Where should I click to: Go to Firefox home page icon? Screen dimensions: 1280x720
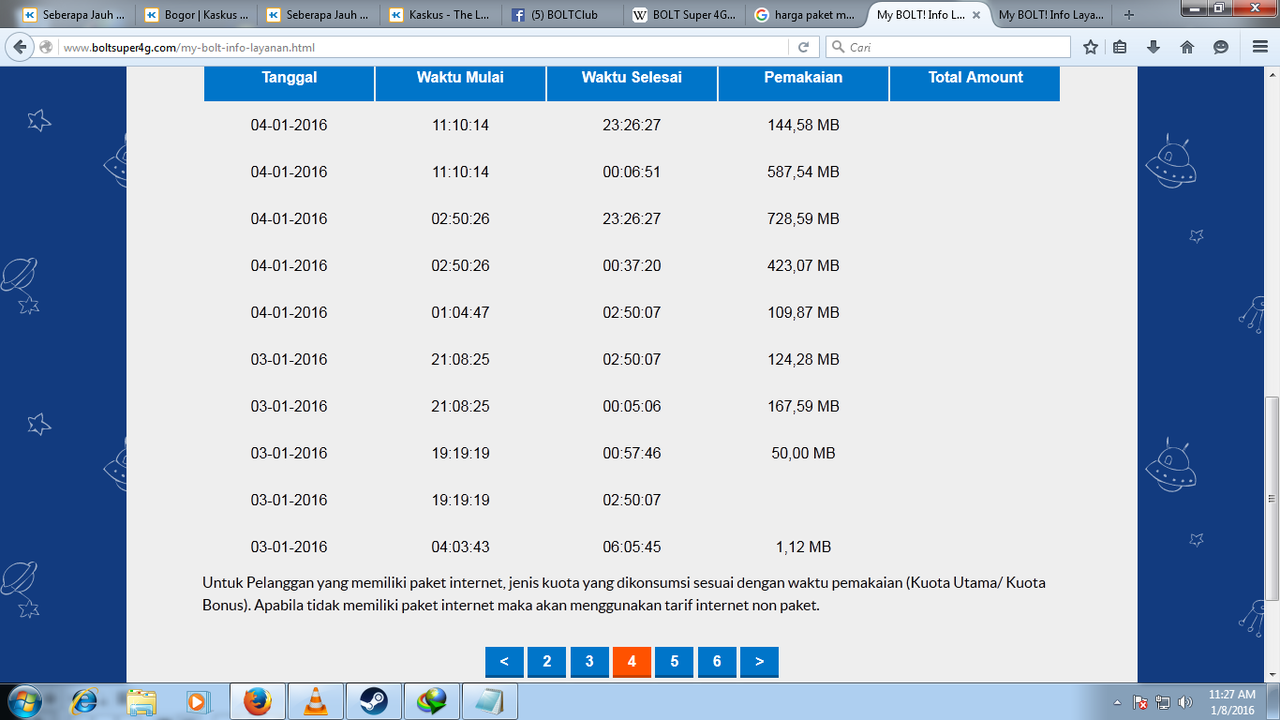click(1187, 47)
